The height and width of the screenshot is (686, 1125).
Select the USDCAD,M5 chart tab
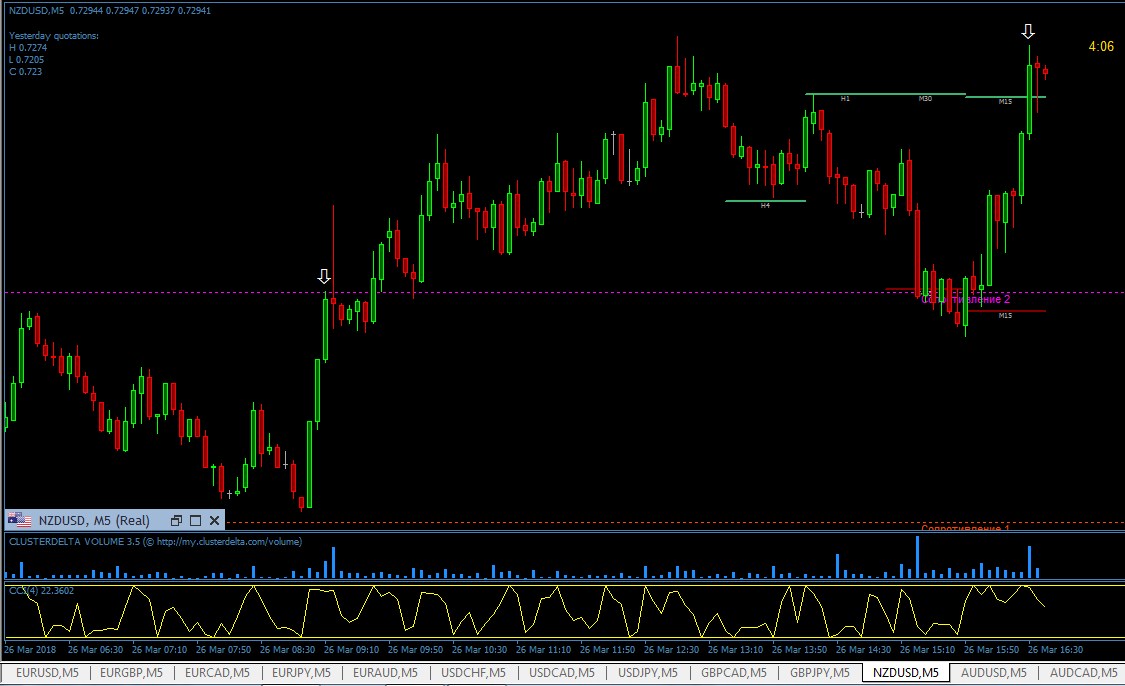562,672
